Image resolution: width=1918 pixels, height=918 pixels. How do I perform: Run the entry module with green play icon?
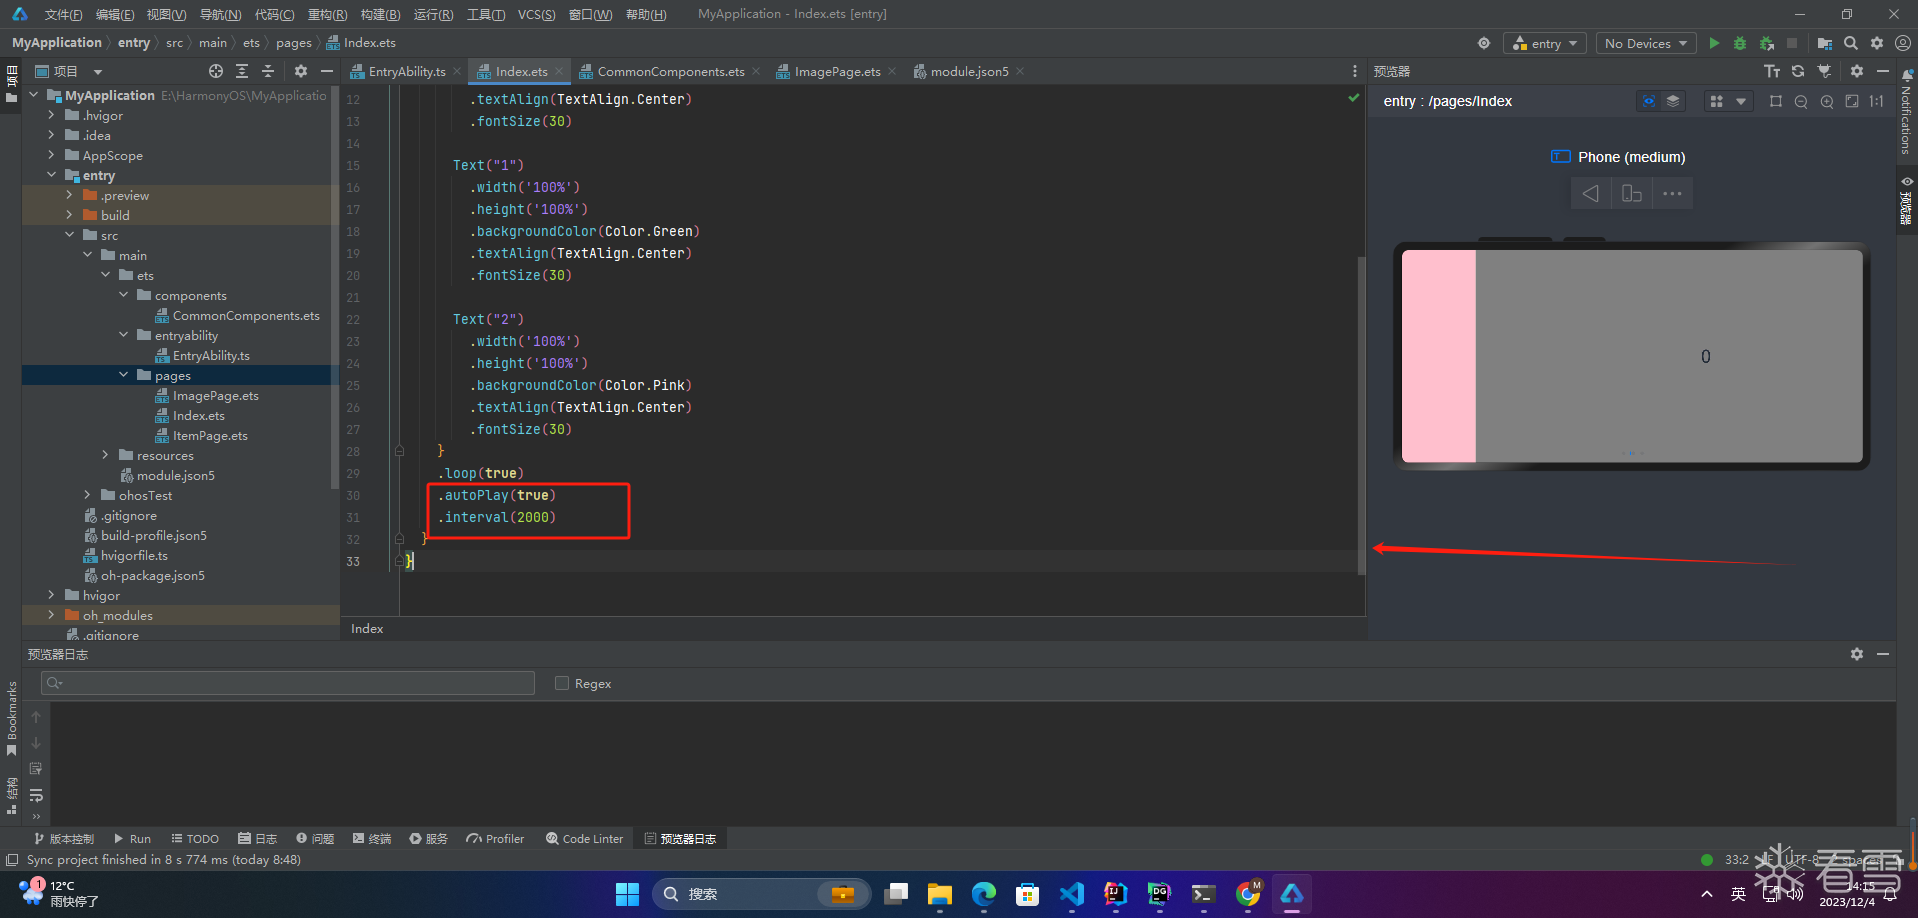1714,43
